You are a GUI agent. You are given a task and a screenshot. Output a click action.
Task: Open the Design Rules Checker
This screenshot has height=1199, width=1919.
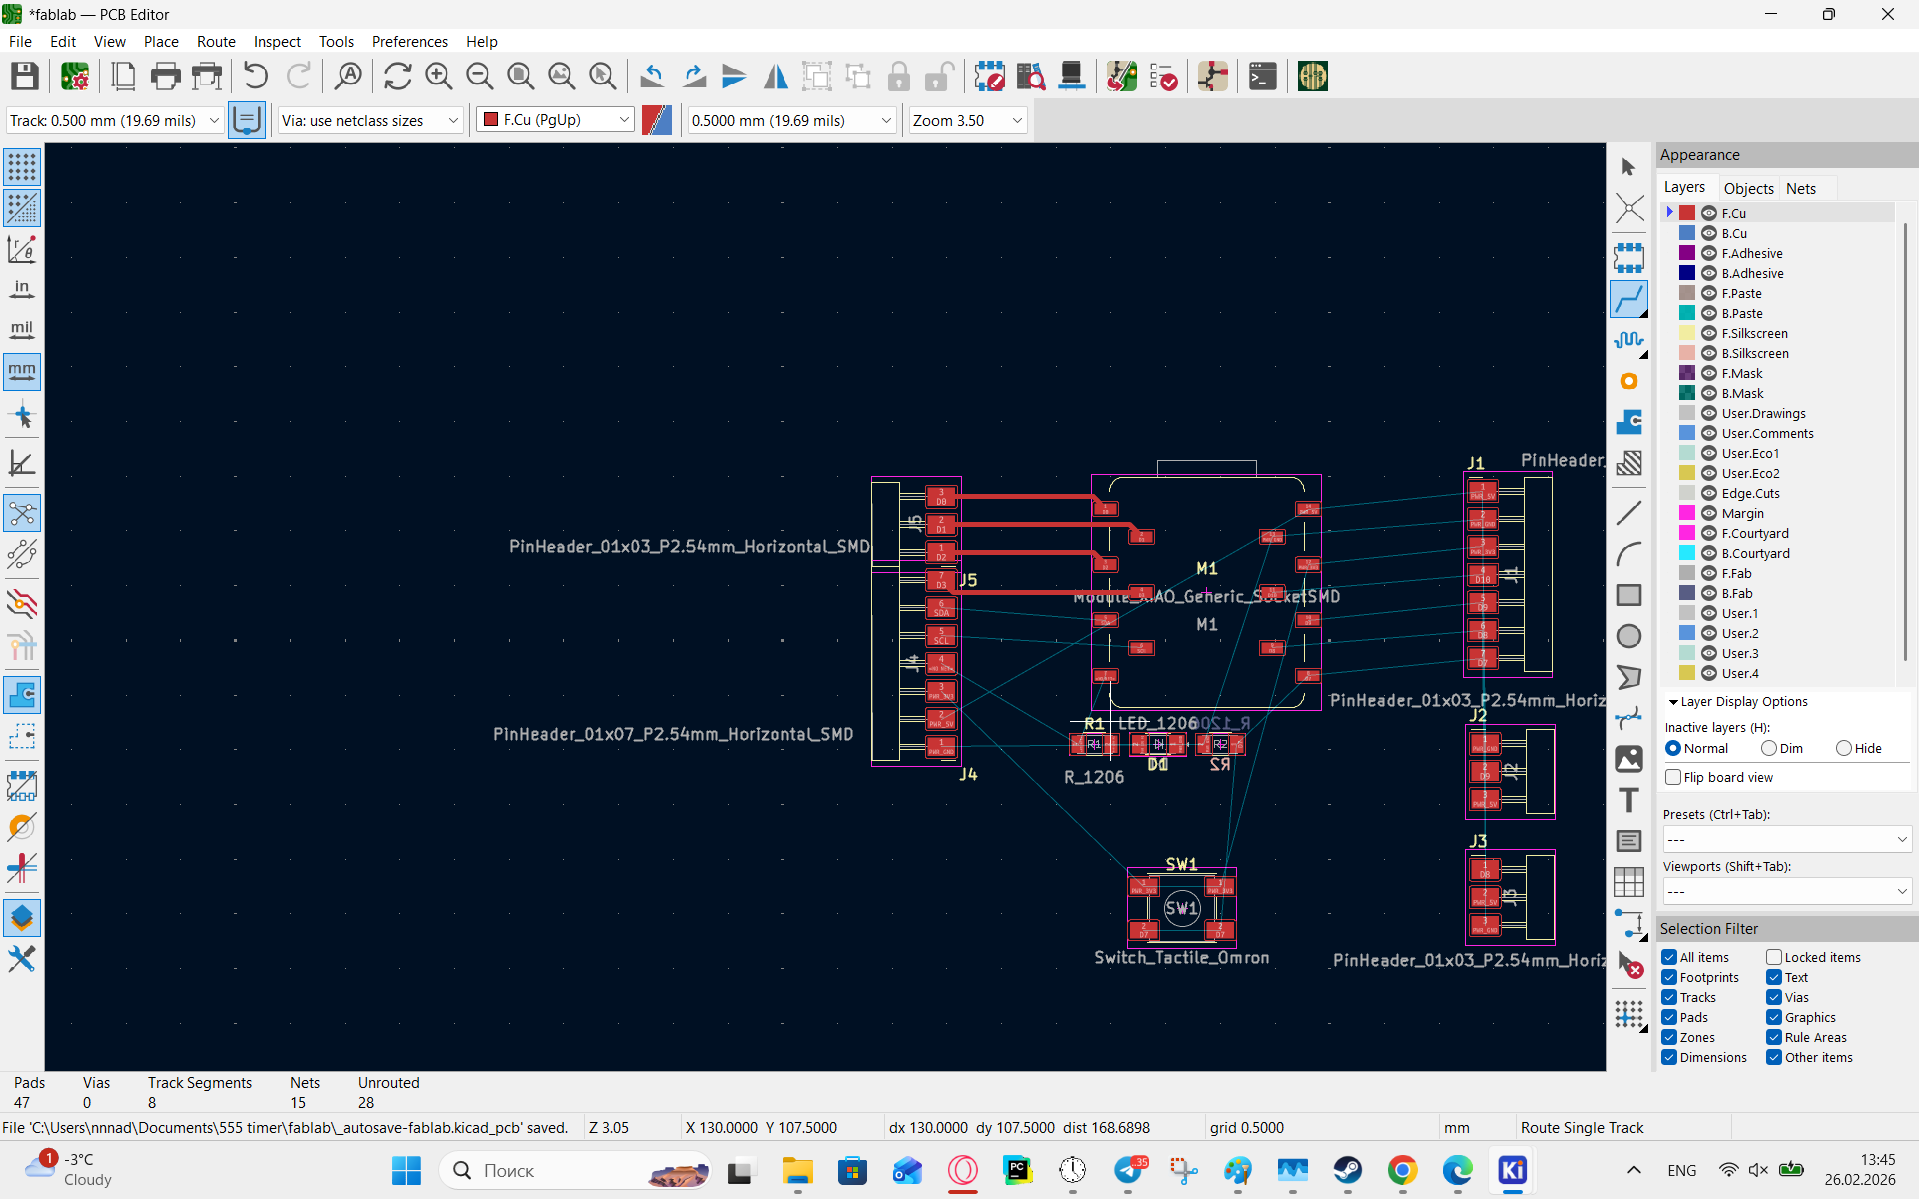click(1163, 76)
